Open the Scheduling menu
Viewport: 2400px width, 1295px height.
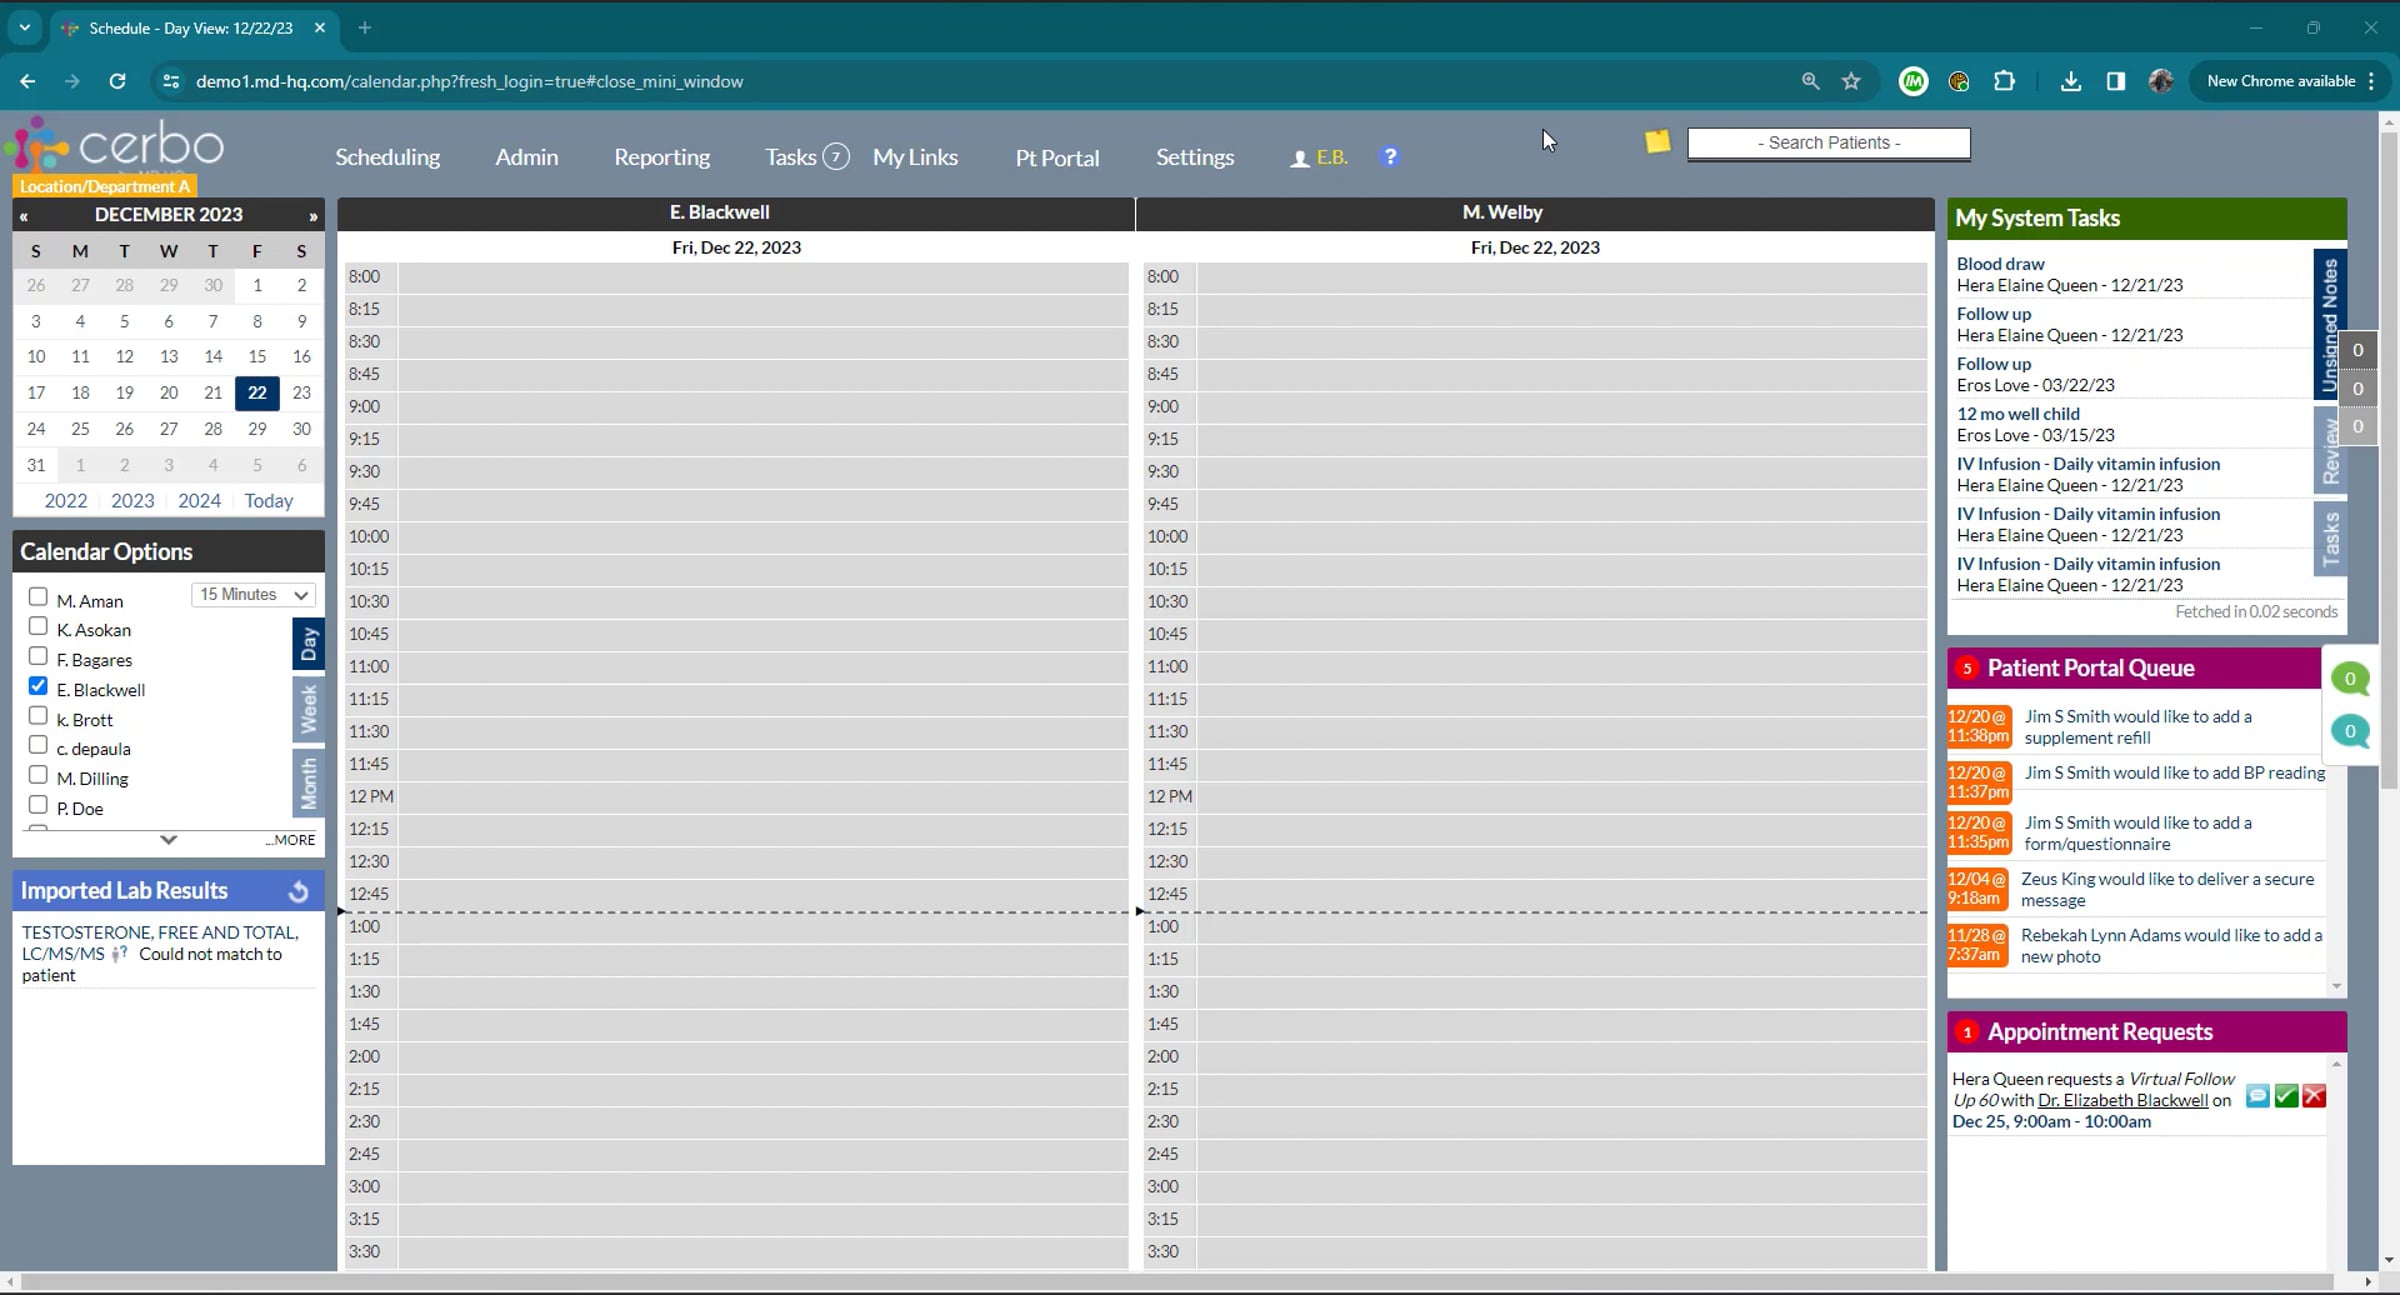[387, 157]
